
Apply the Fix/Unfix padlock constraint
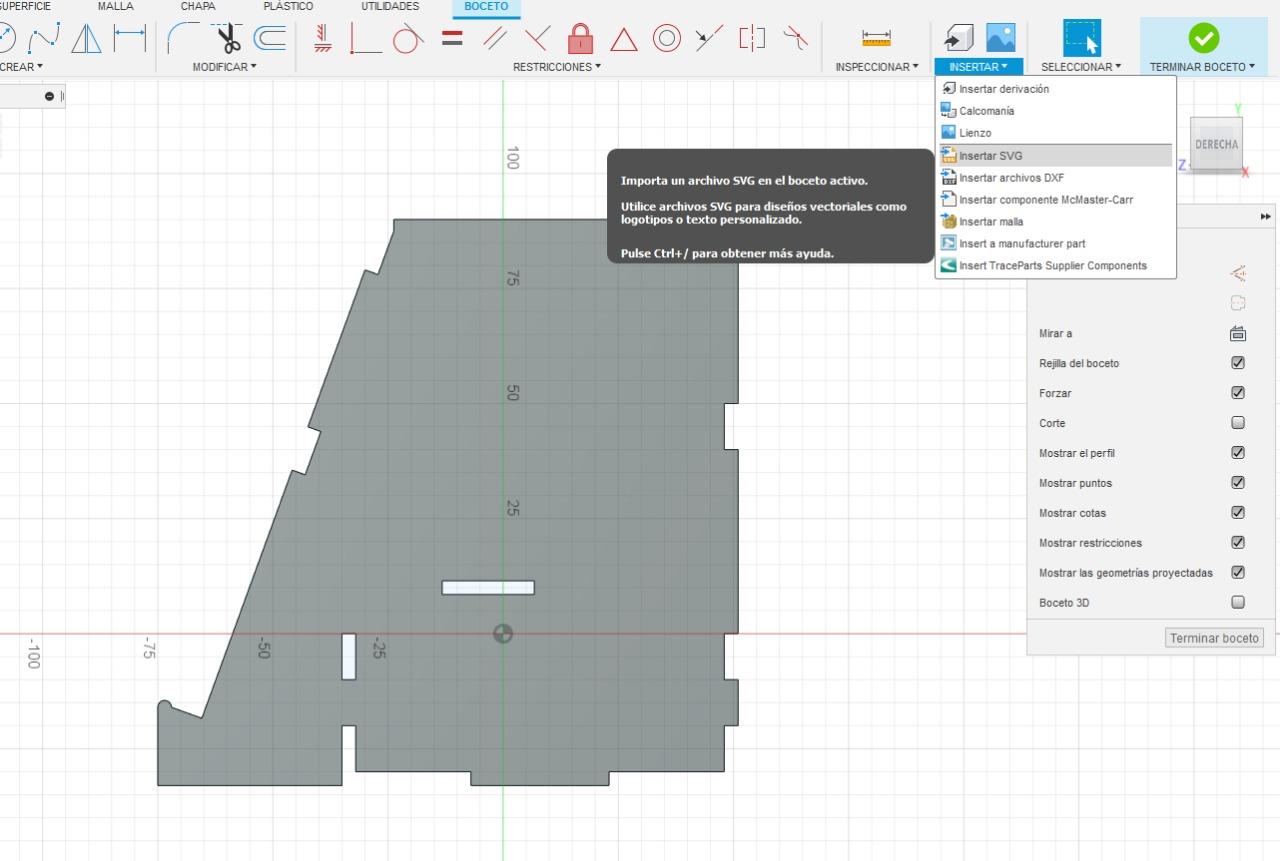click(580, 39)
